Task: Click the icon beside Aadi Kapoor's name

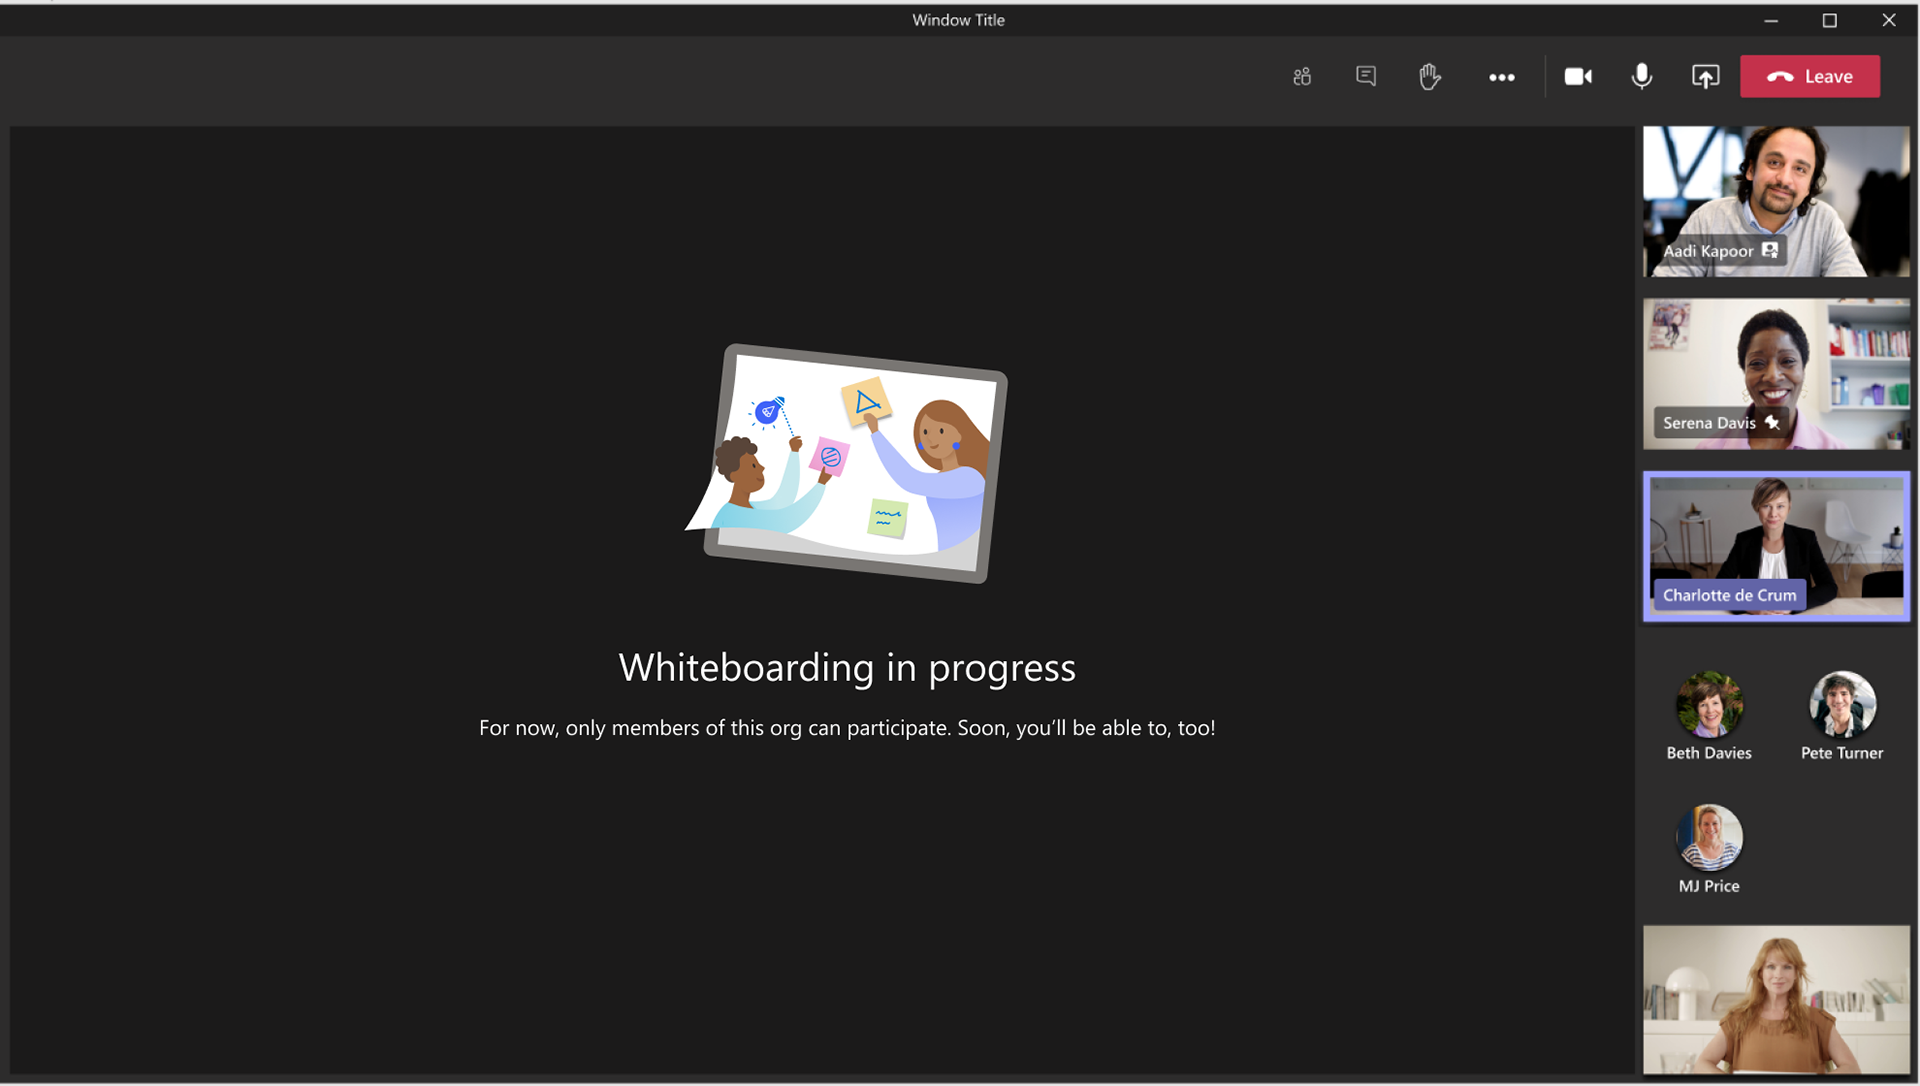Action: 1770,250
